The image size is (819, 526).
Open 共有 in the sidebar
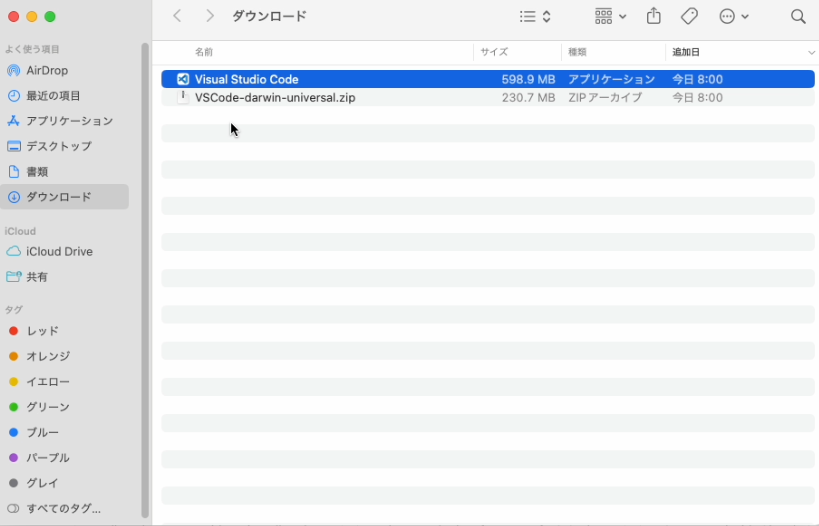[x=37, y=277]
